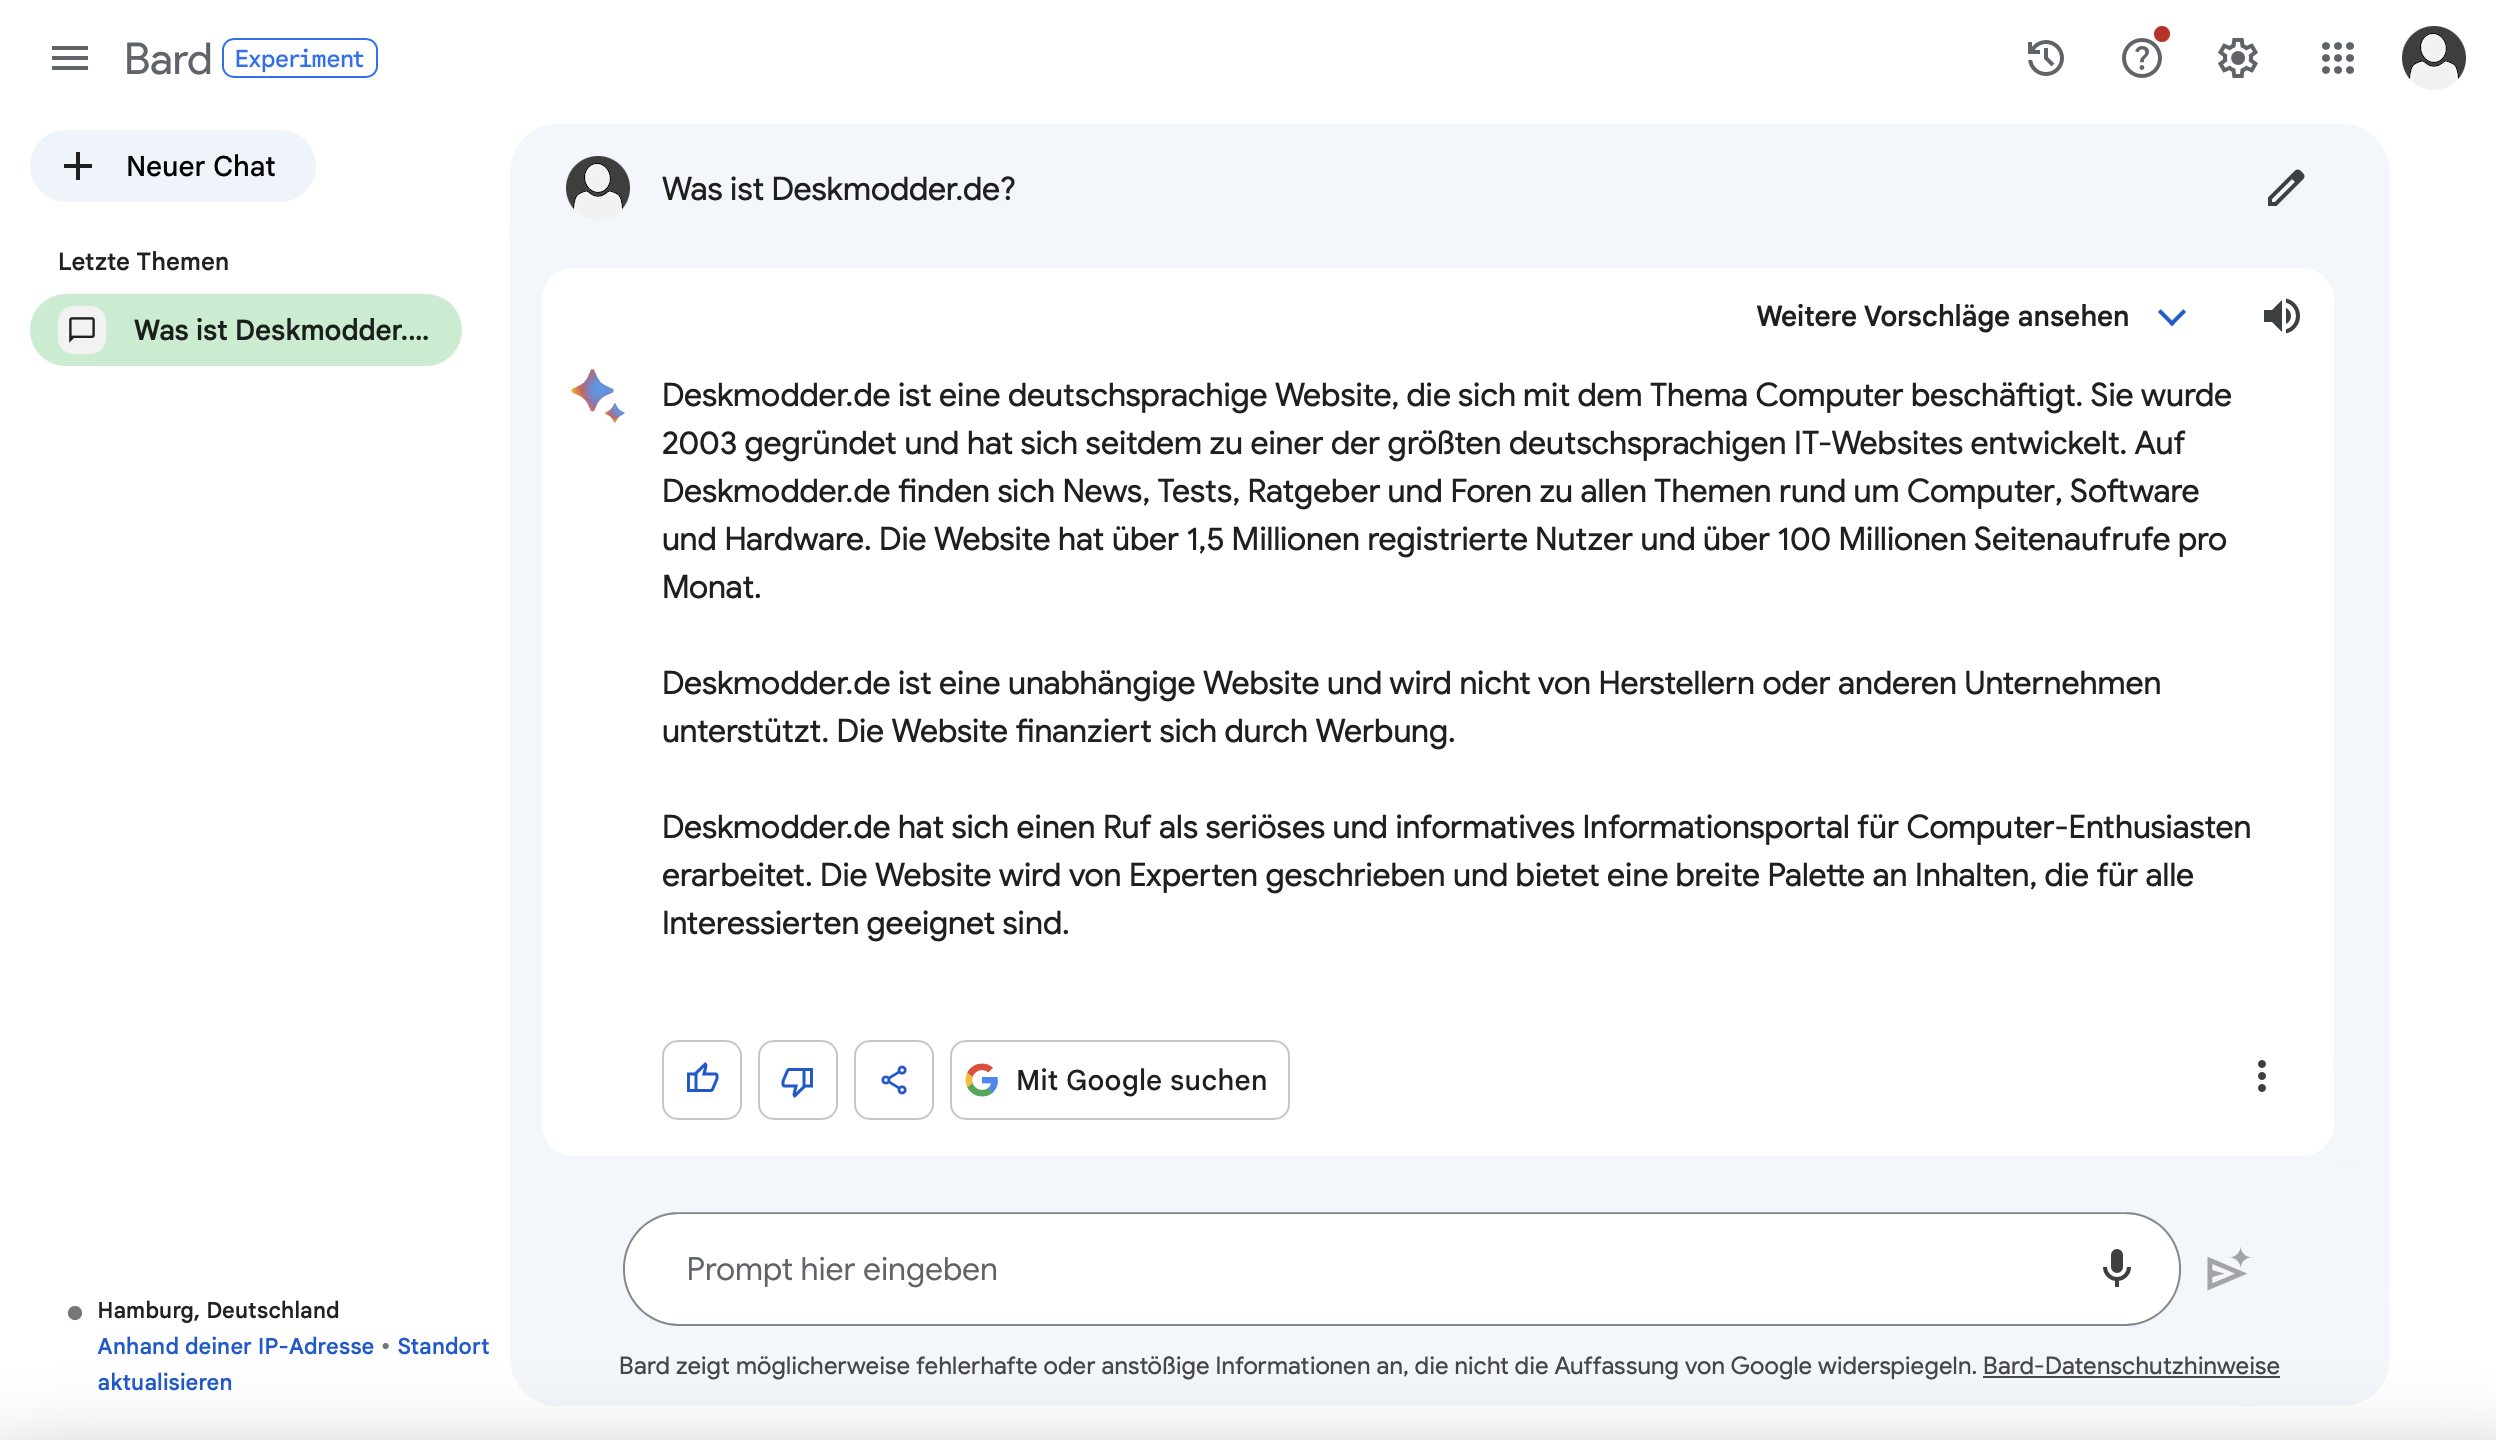Give thumbs up to the response
Screen dimensions: 2496x1440
(702, 1080)
